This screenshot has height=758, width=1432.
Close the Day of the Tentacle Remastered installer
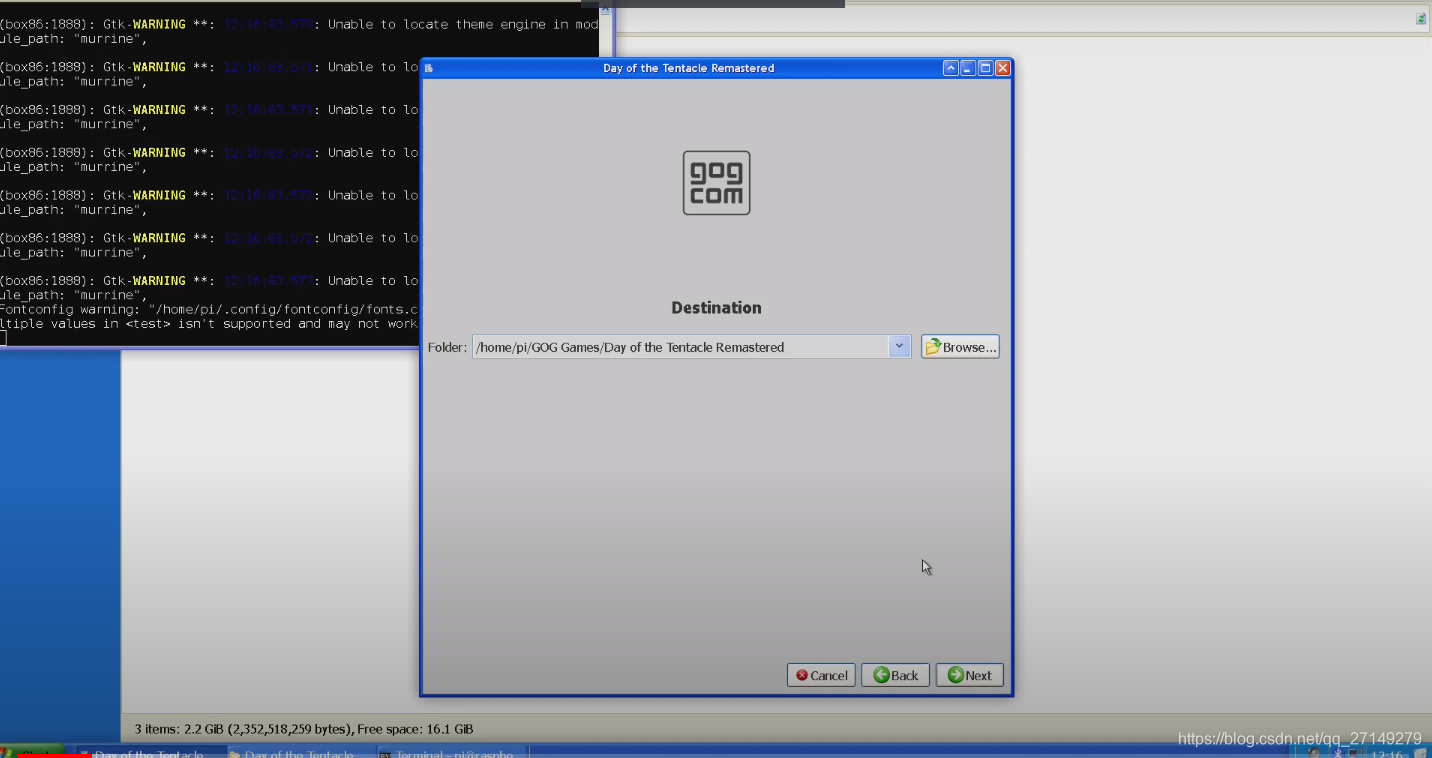pyautogui.click(x=1002, y=68)
